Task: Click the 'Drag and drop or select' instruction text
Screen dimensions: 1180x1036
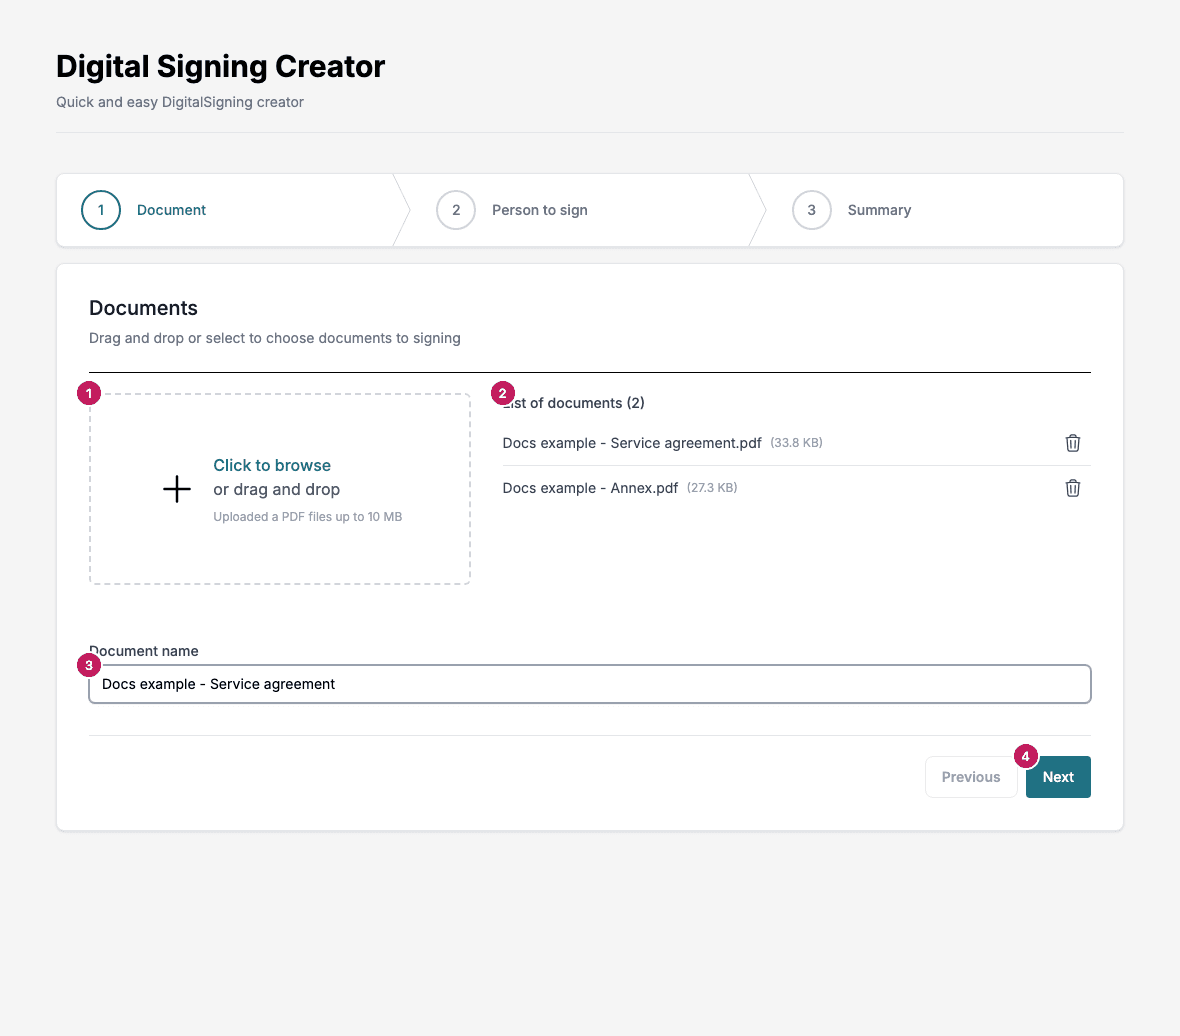Action: [x=275, y=338]
